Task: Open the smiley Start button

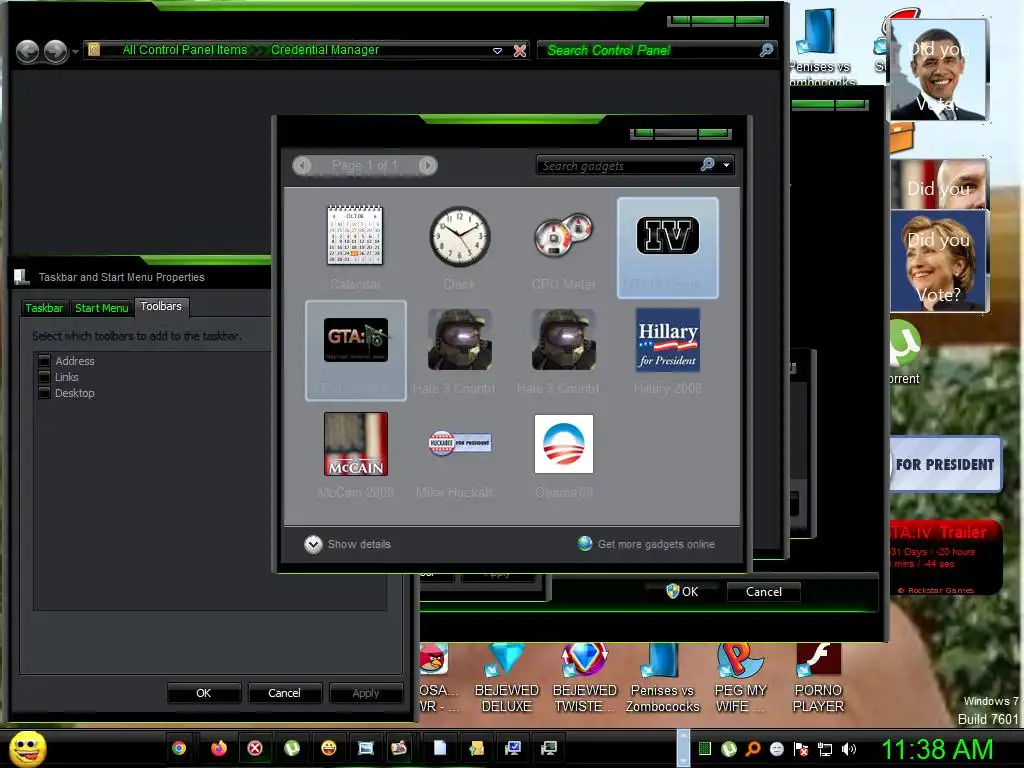Action: pyautogui.click(x=27, y=748)
